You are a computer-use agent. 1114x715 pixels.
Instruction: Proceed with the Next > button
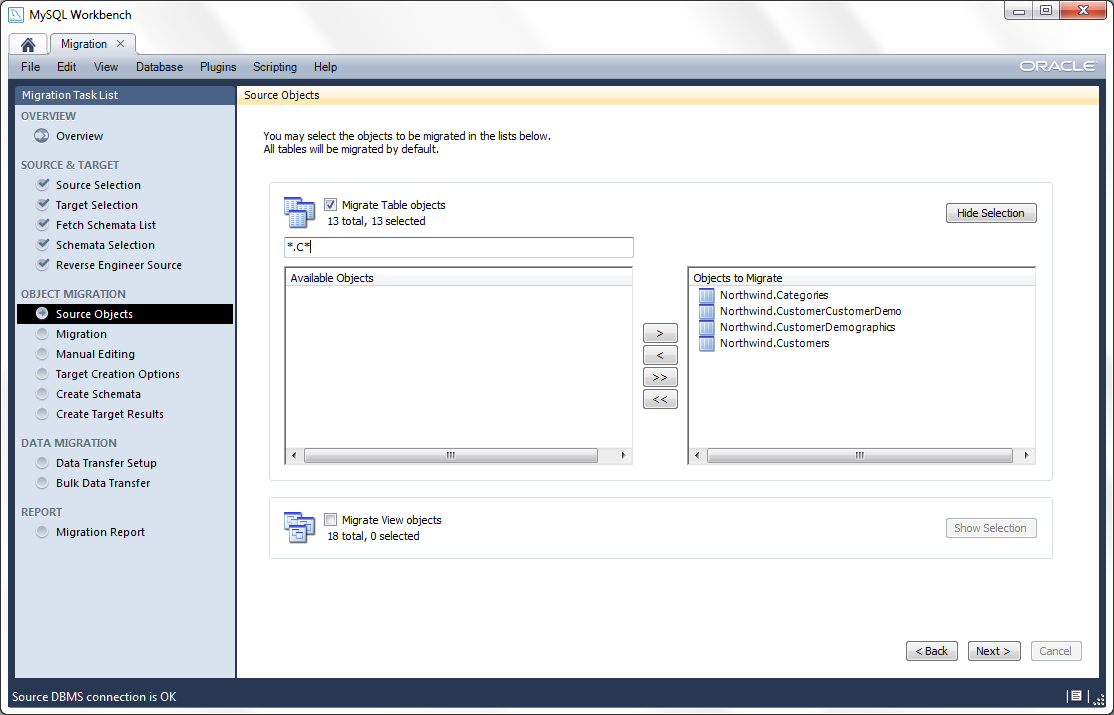click(x=993, y=651)
